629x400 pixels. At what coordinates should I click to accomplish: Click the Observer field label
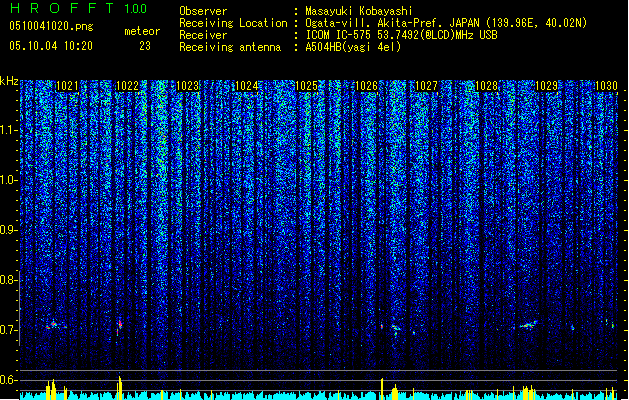203,11
